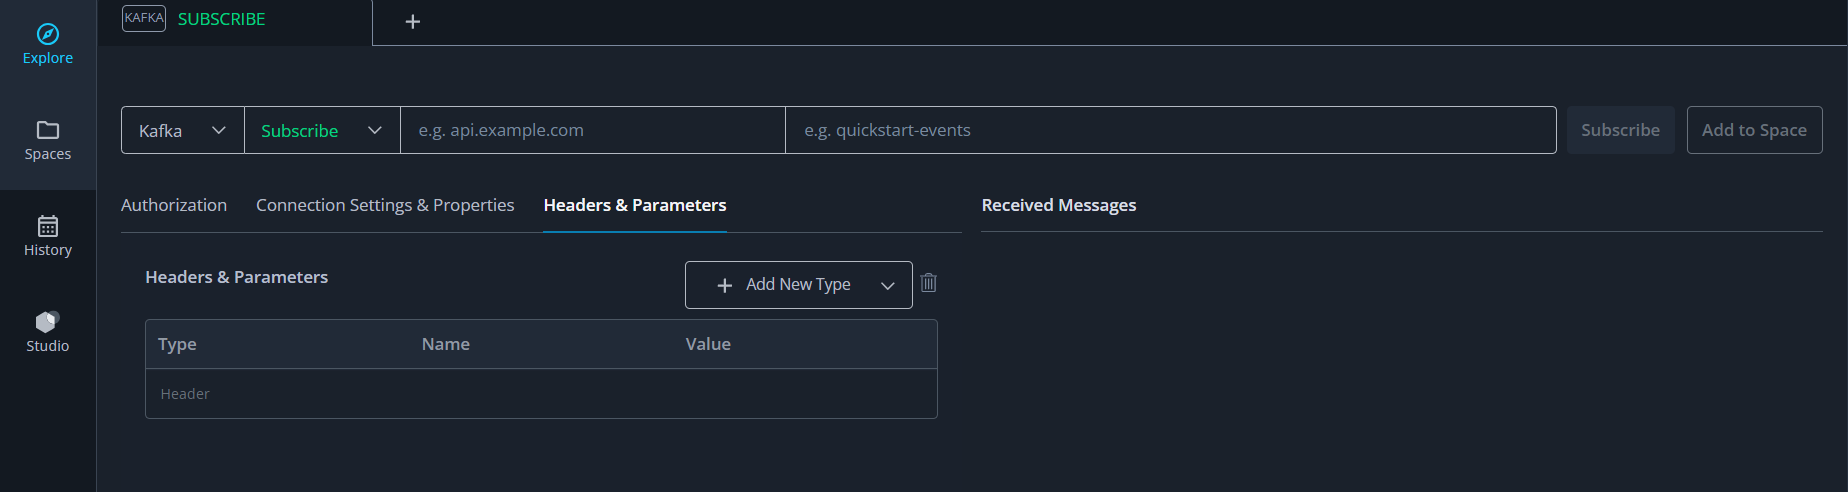Delete headers using the trash icon
Image resolution: width=1848 pixels, height=492 pixels.
click(x=929, y=283)
